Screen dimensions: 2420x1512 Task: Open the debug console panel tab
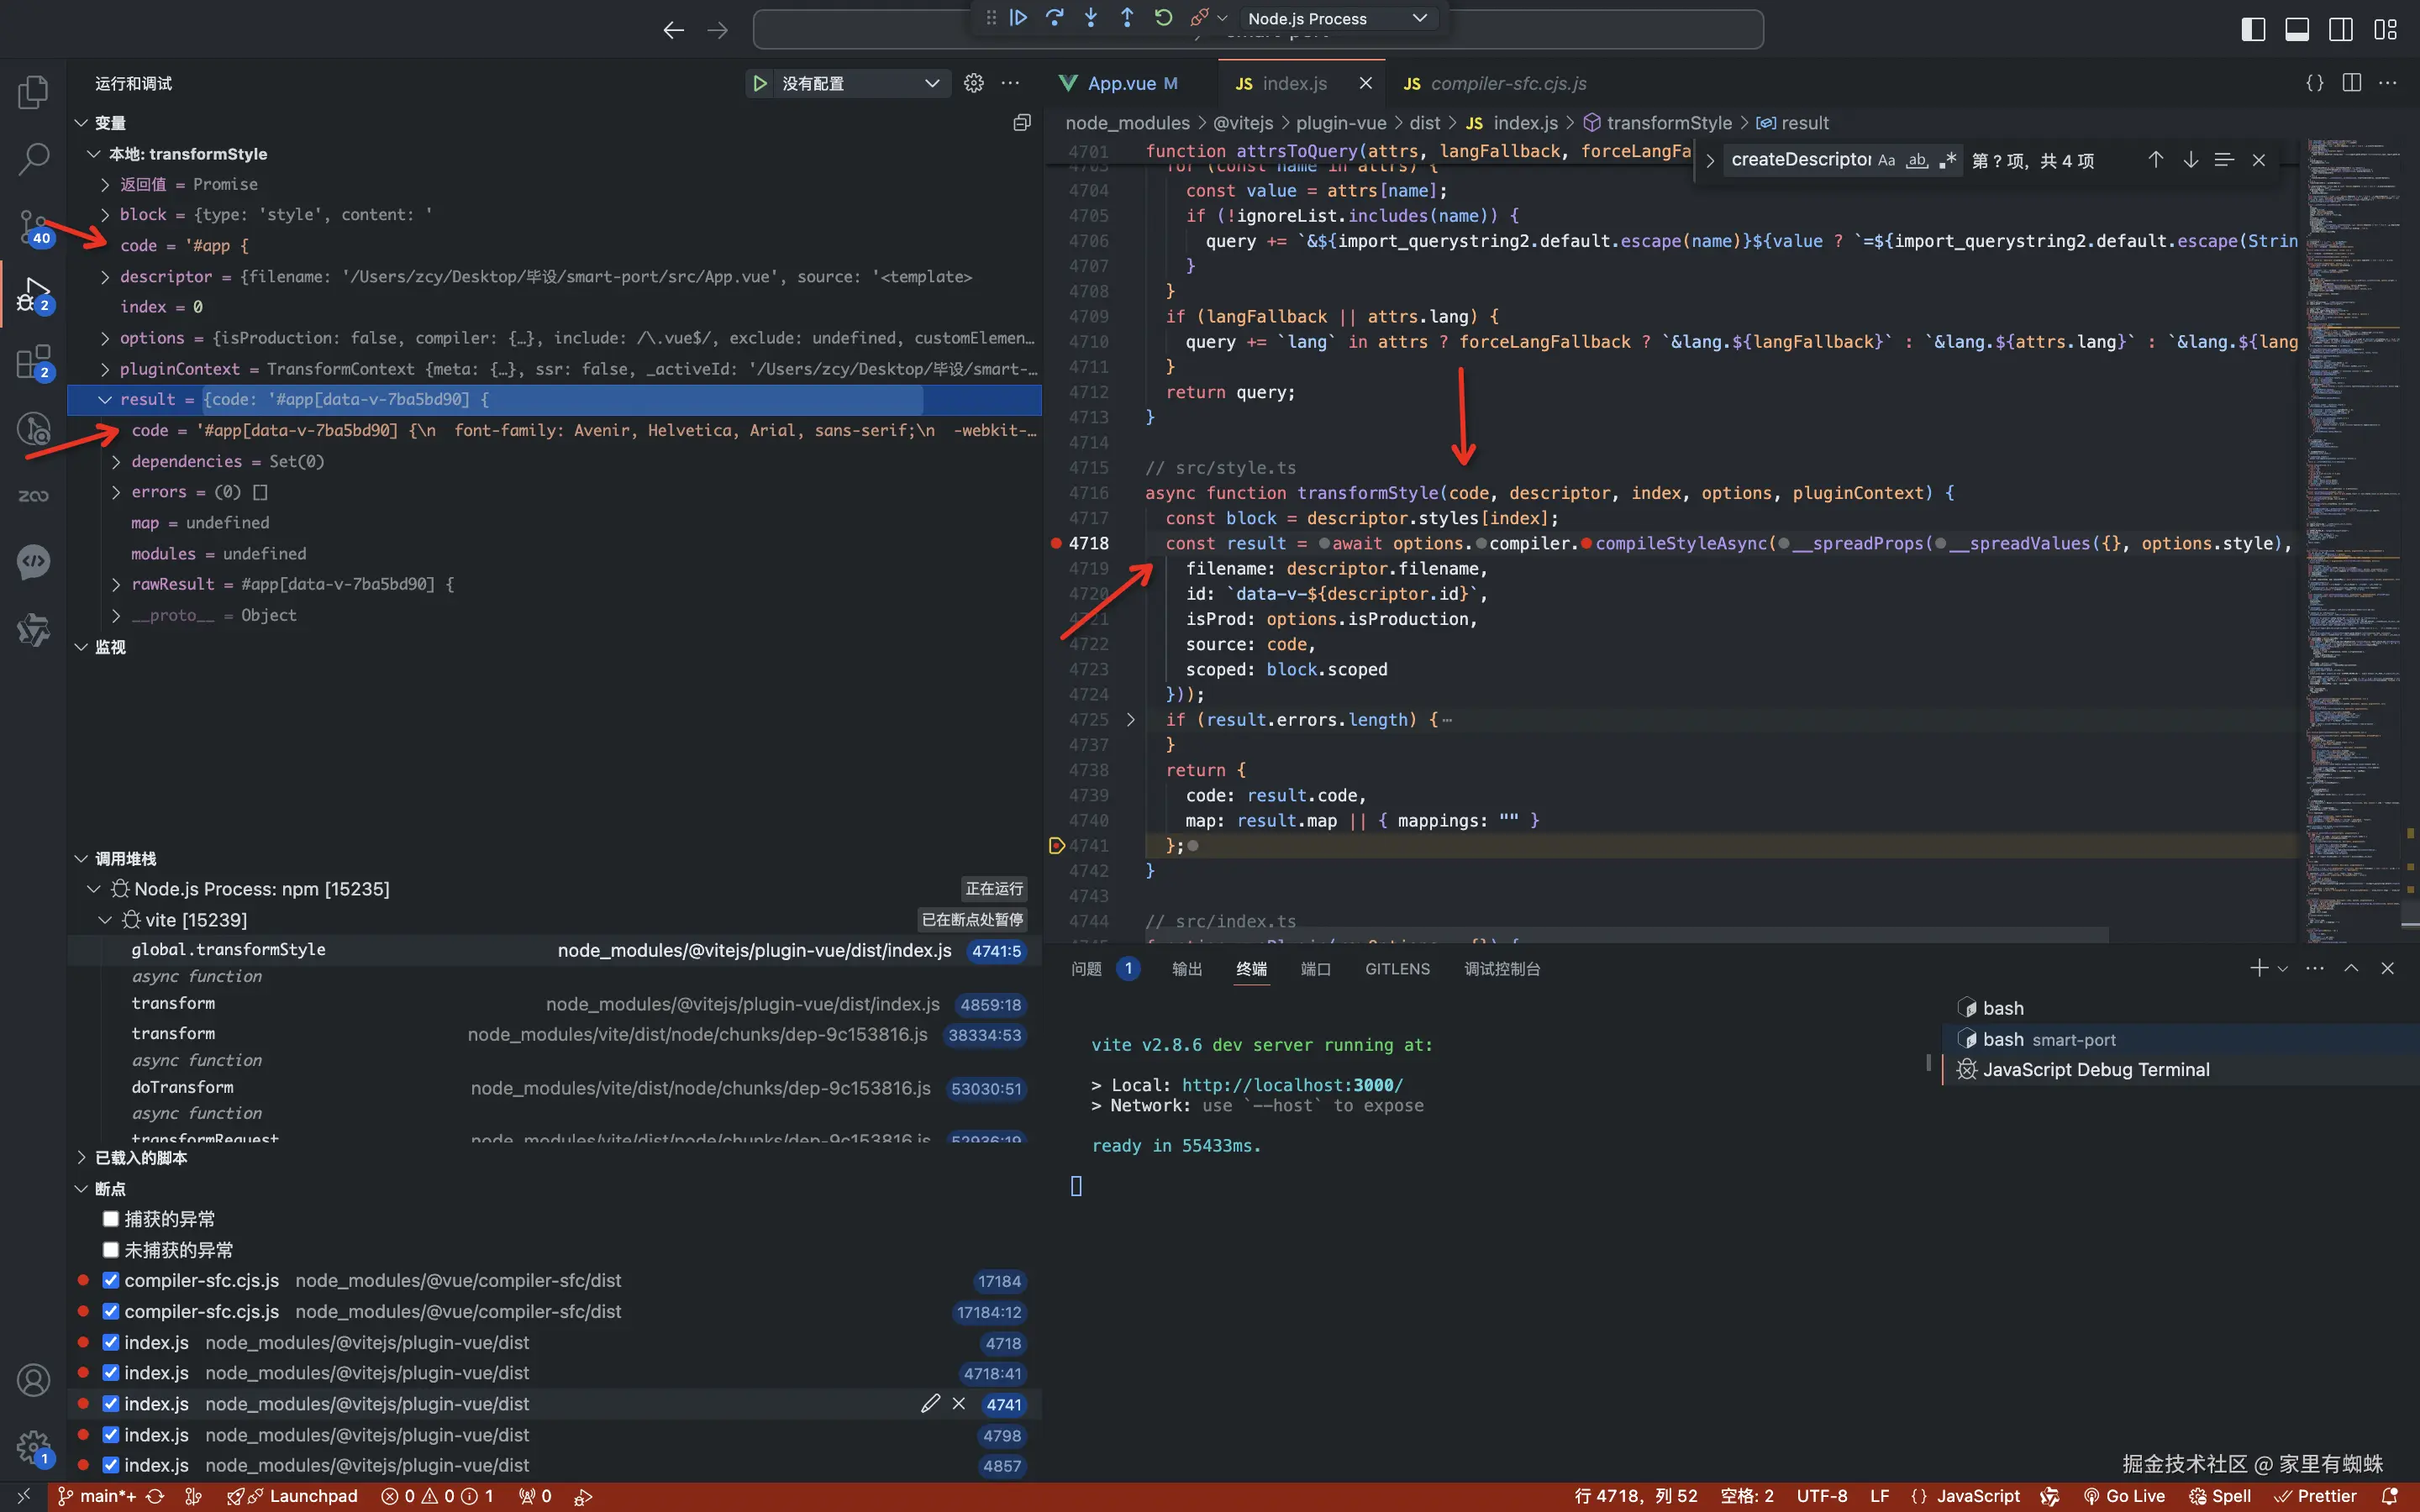click(x=1501, y=969)
